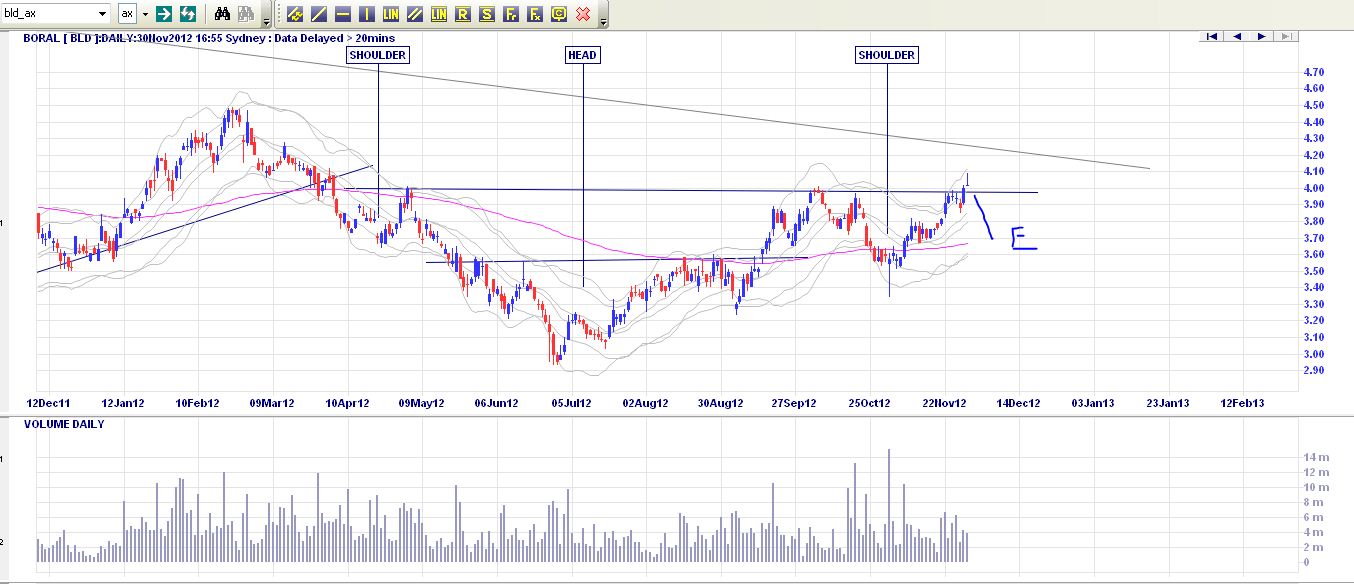Select the S support line tool
Image resolution: width=1354 pixels, height=584 pixels.
point(487,14)
